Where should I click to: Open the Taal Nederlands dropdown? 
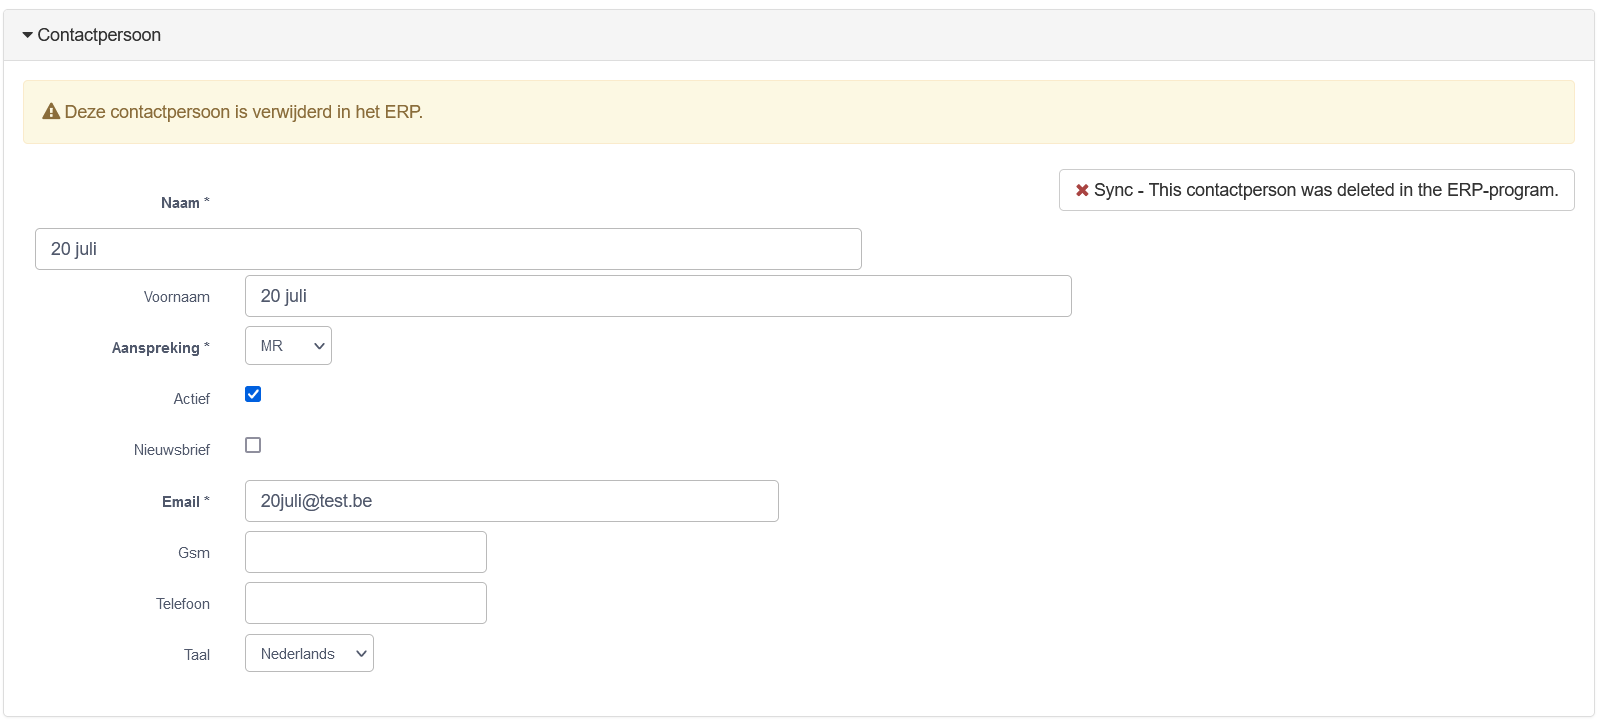point(309,653)
